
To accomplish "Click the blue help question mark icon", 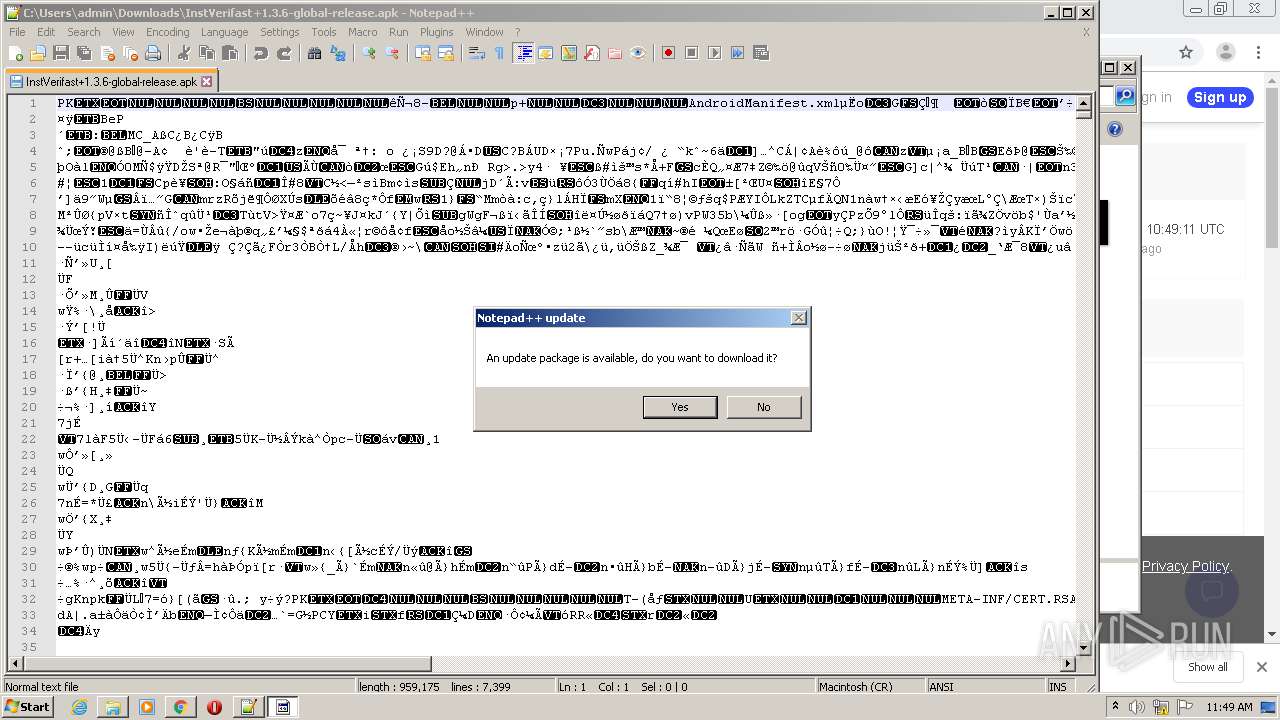I will [x=1115, y=129].
